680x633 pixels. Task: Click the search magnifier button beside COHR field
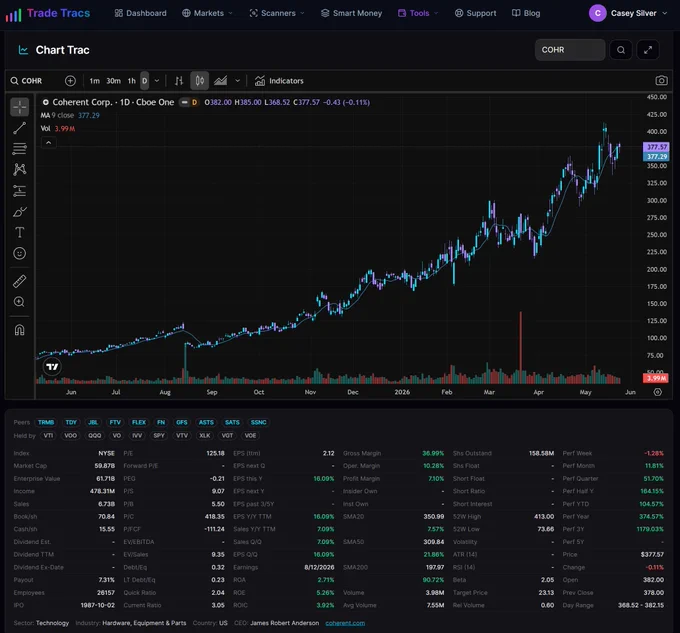621,50
